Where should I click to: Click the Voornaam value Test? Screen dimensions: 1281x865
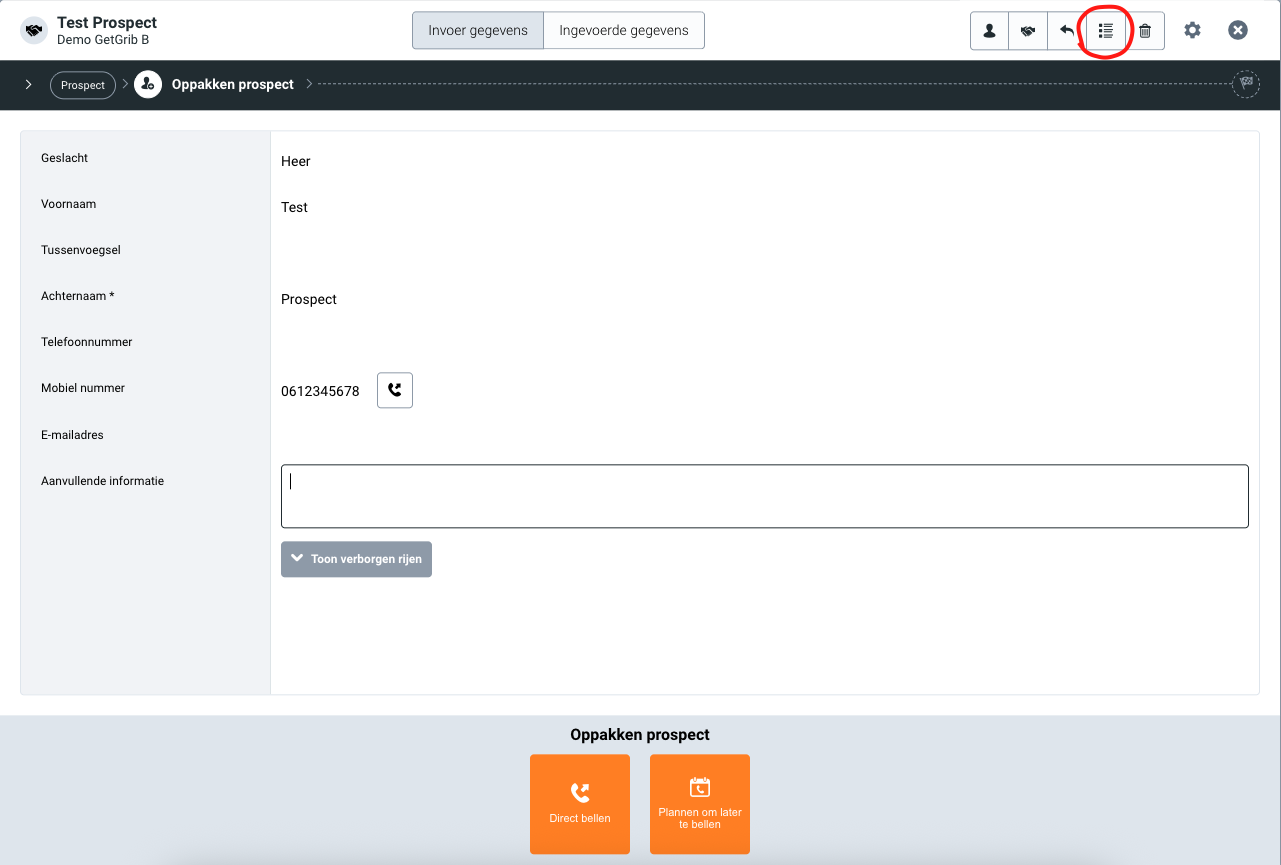click(294, 207)
